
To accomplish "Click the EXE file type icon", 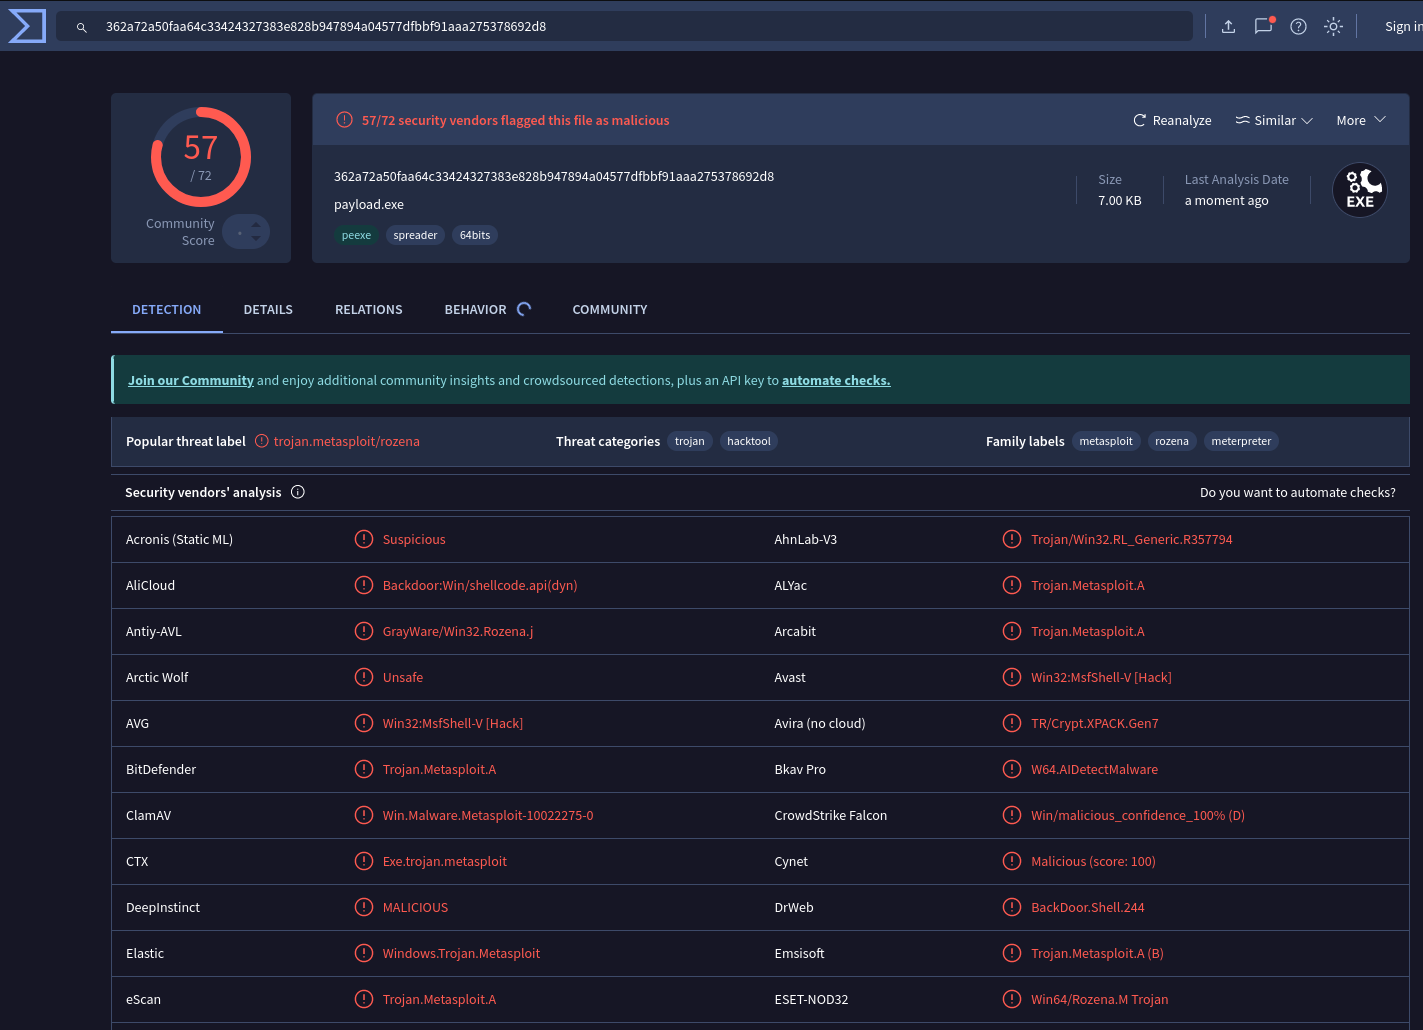I will pyautogui.click(x=1360, y=190).
